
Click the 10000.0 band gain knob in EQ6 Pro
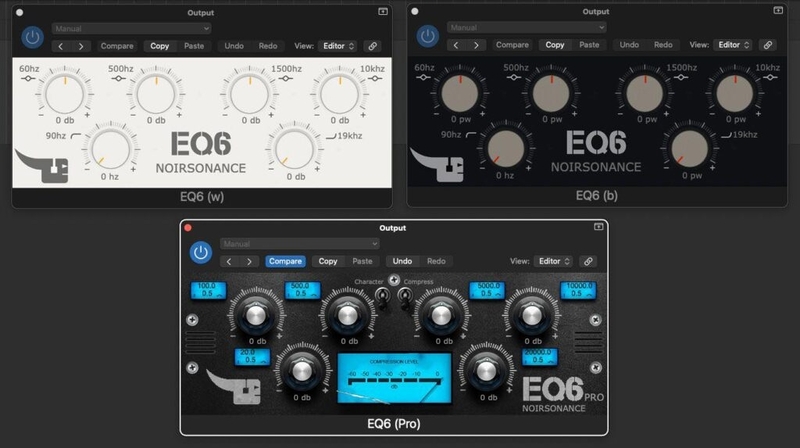532,316
